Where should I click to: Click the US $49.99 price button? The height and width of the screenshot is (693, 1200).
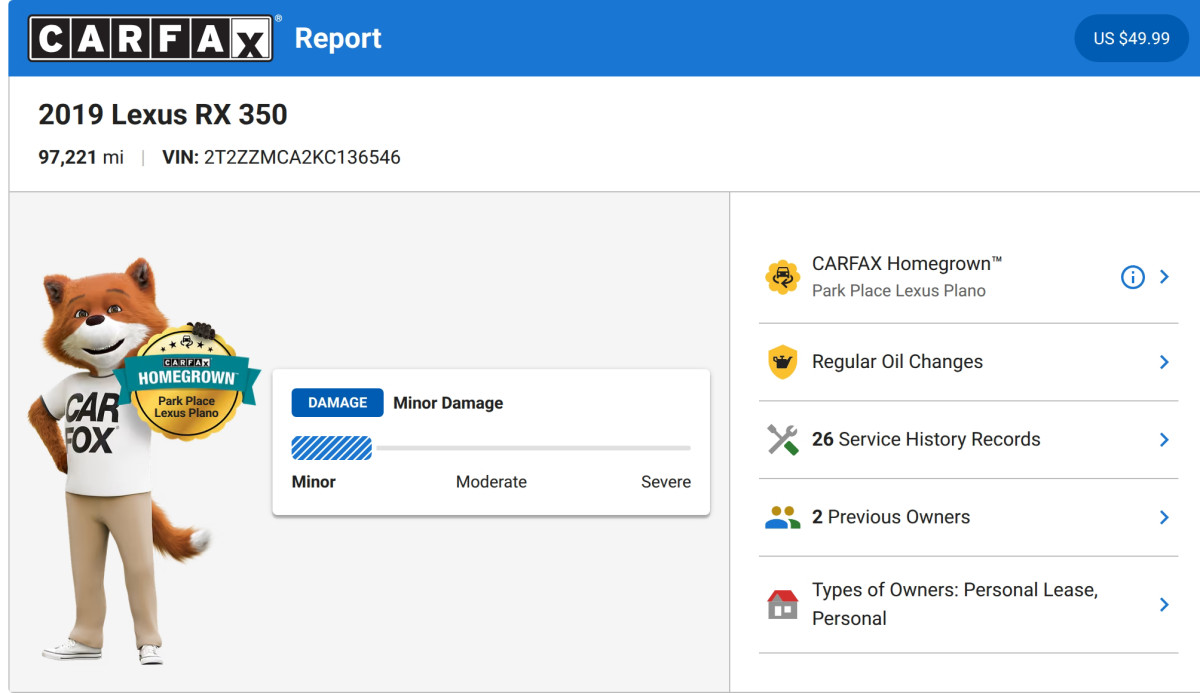[x=1131, y=38]
